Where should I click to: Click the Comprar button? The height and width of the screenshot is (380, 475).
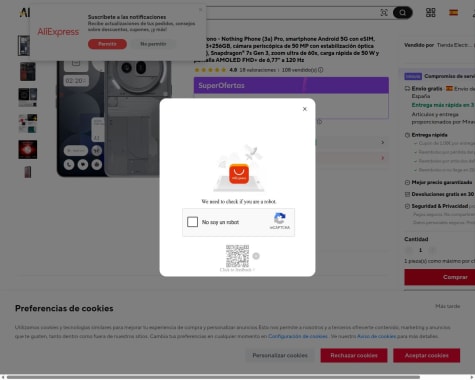coord(440,277)
